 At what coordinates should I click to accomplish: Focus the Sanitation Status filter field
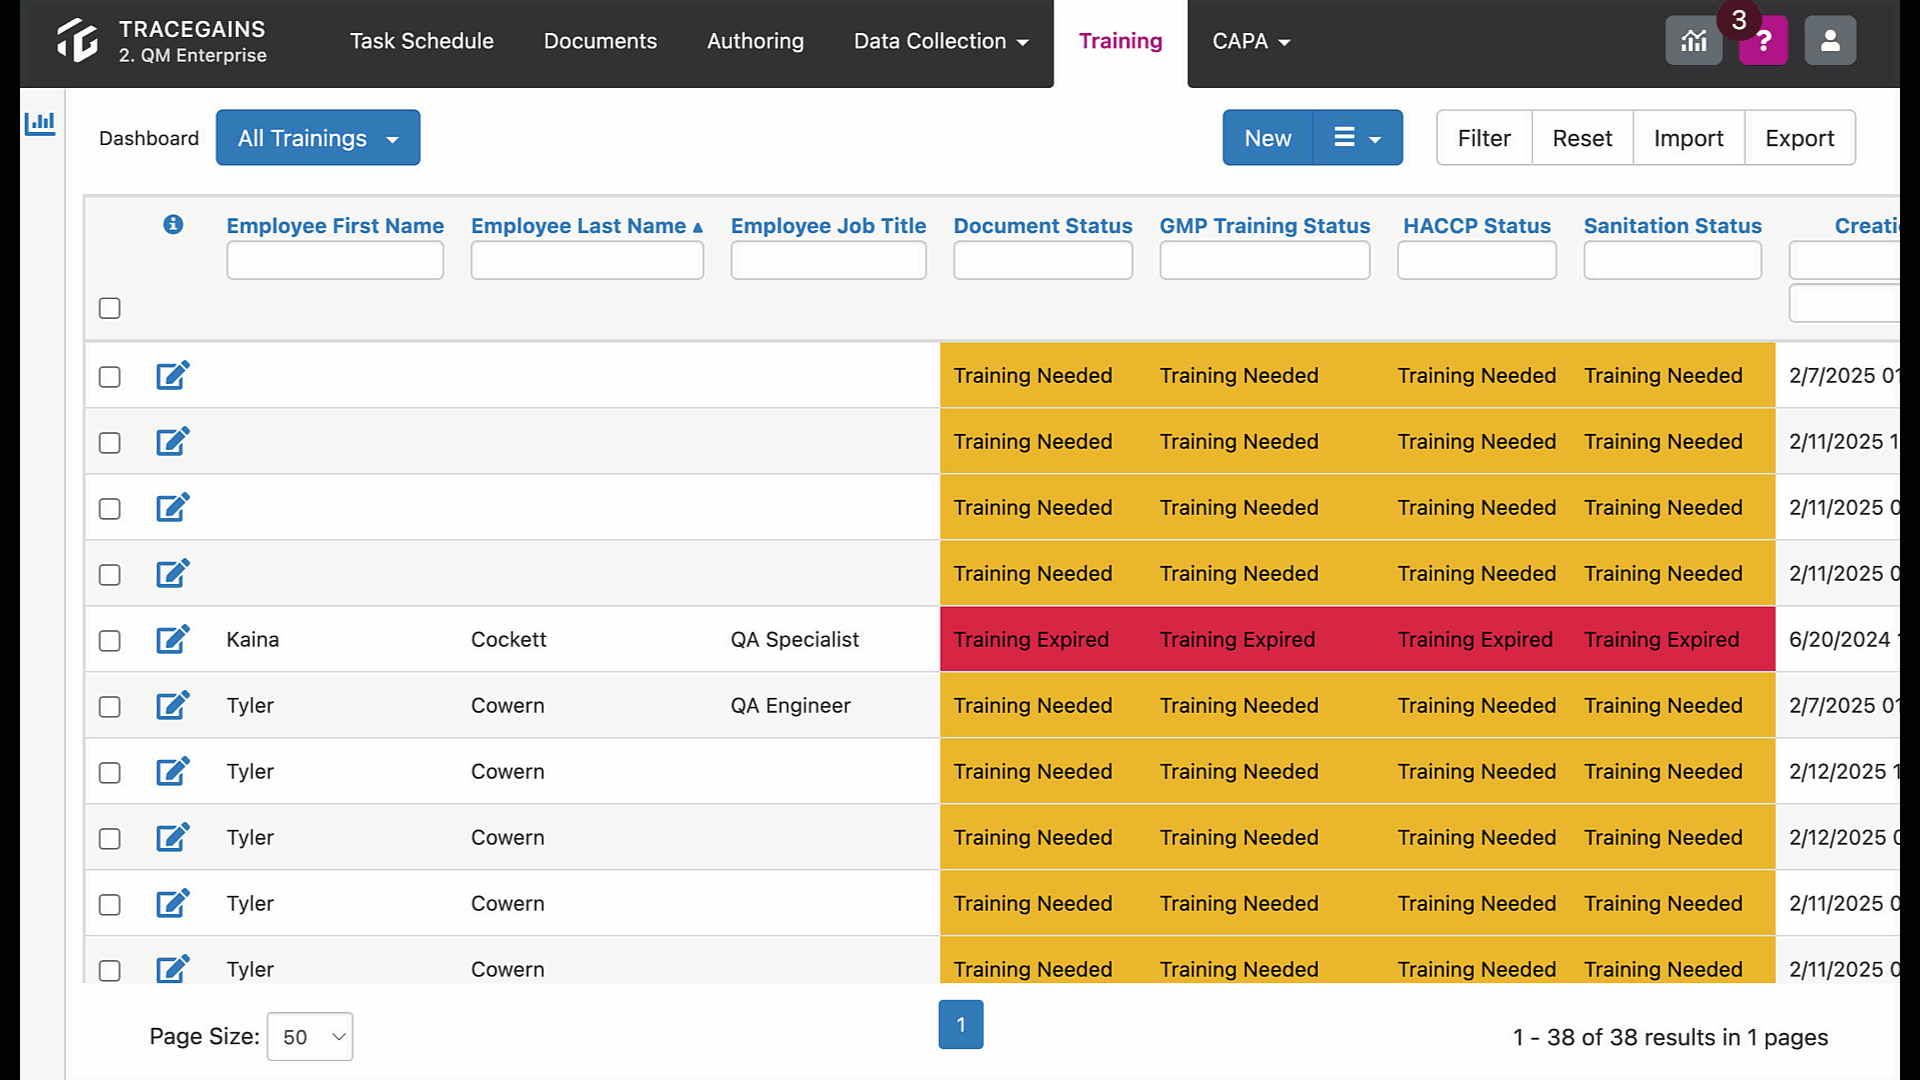[x=1673, y=261]
